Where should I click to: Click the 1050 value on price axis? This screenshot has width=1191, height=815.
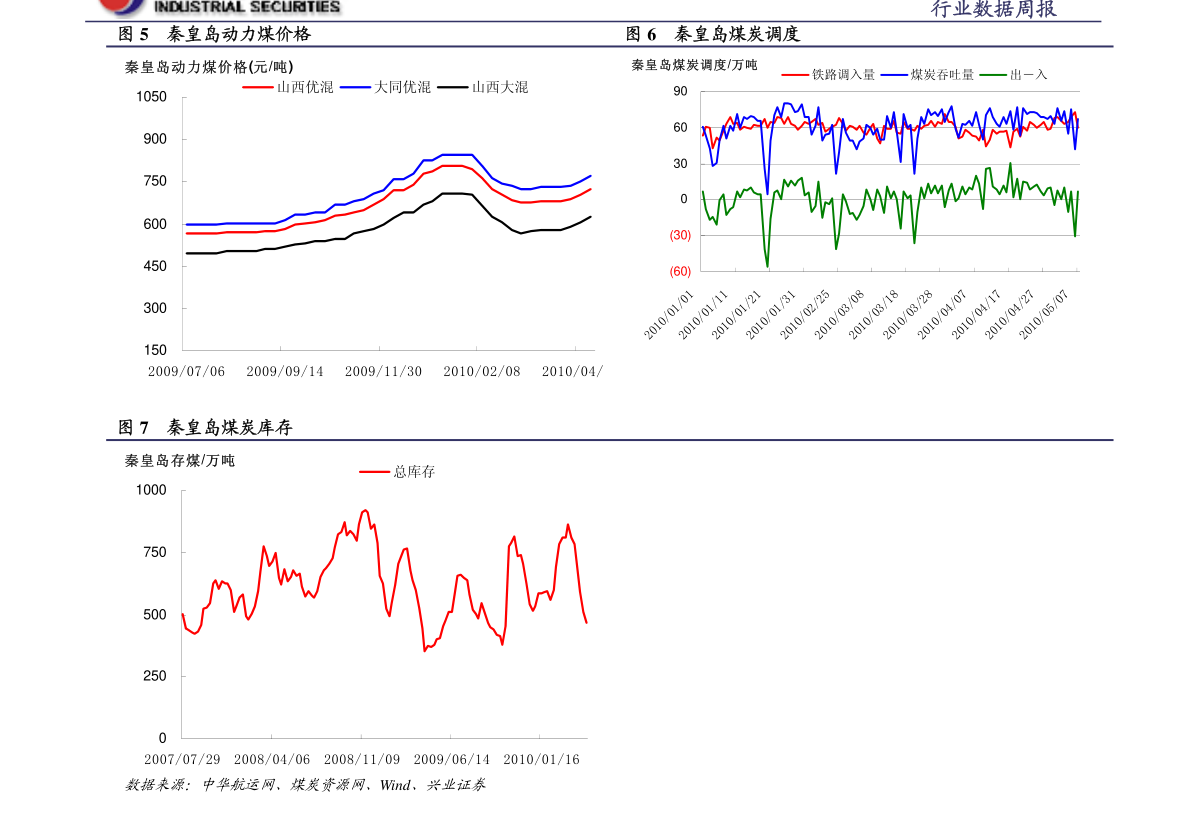151,96
